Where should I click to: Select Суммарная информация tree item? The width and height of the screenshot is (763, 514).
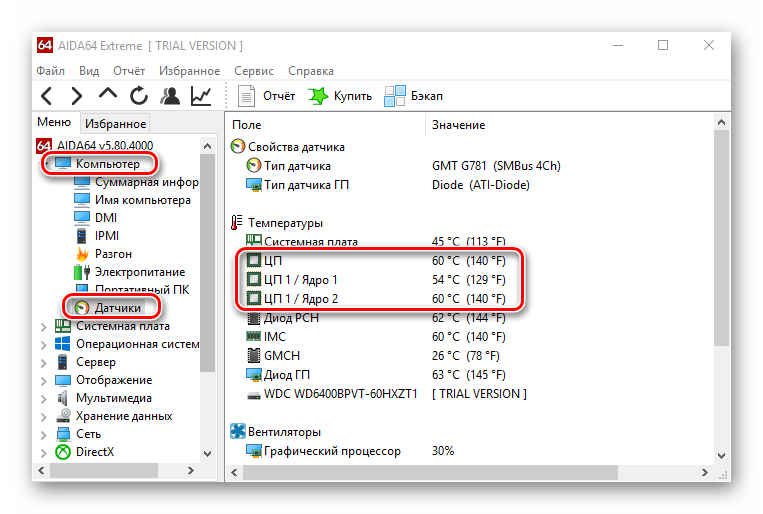[136, 182]
